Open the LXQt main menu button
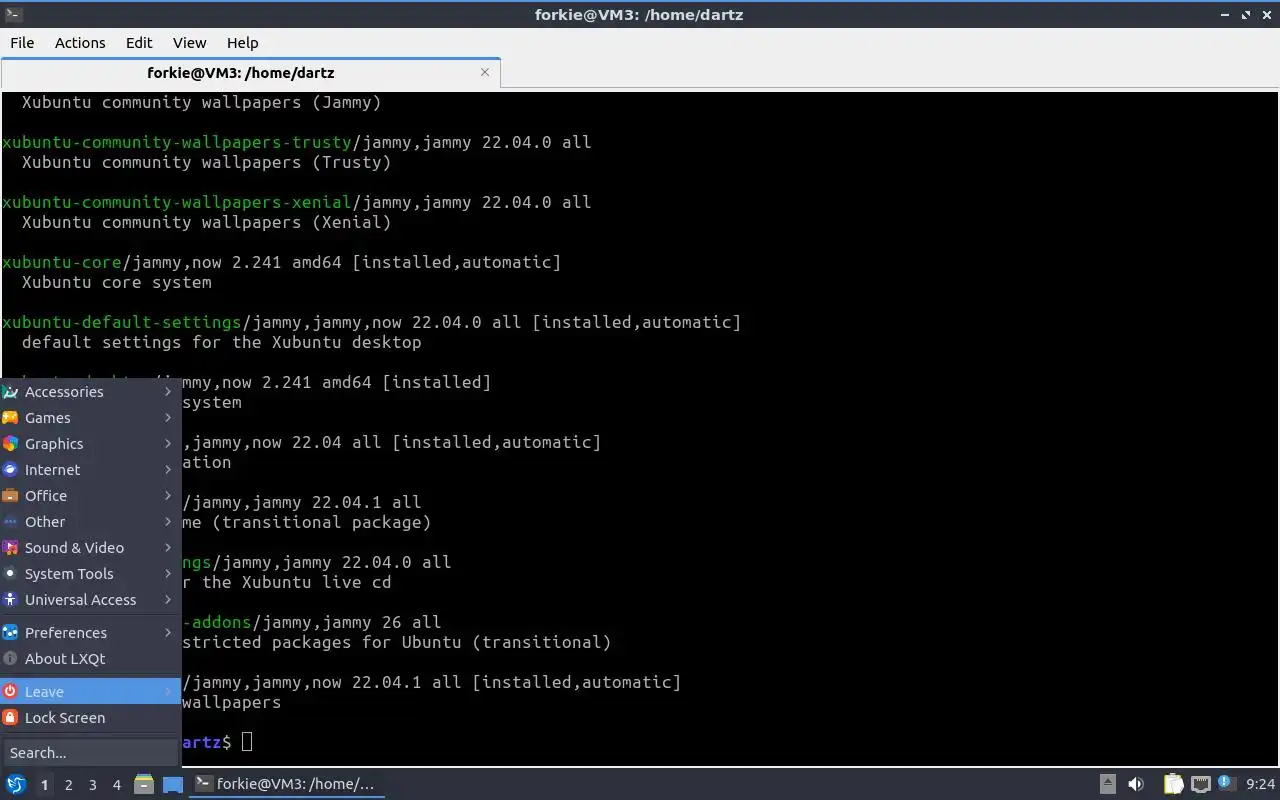The image size is (1280, 800). coord(15,784)
